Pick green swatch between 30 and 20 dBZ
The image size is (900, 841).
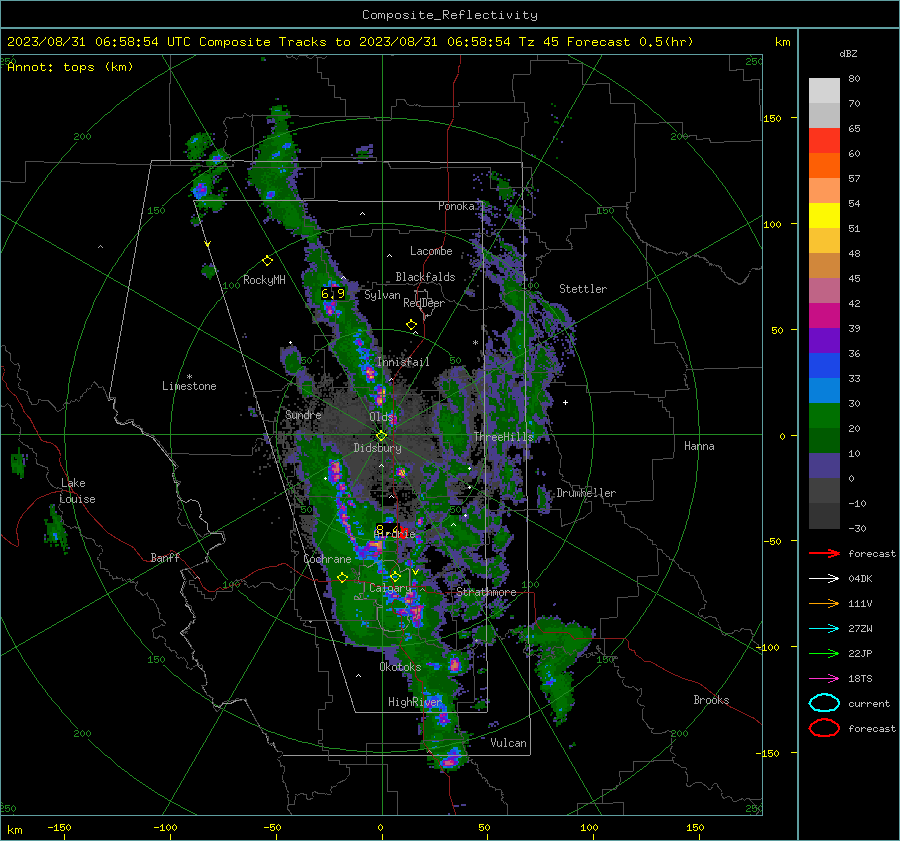(824, 416)
